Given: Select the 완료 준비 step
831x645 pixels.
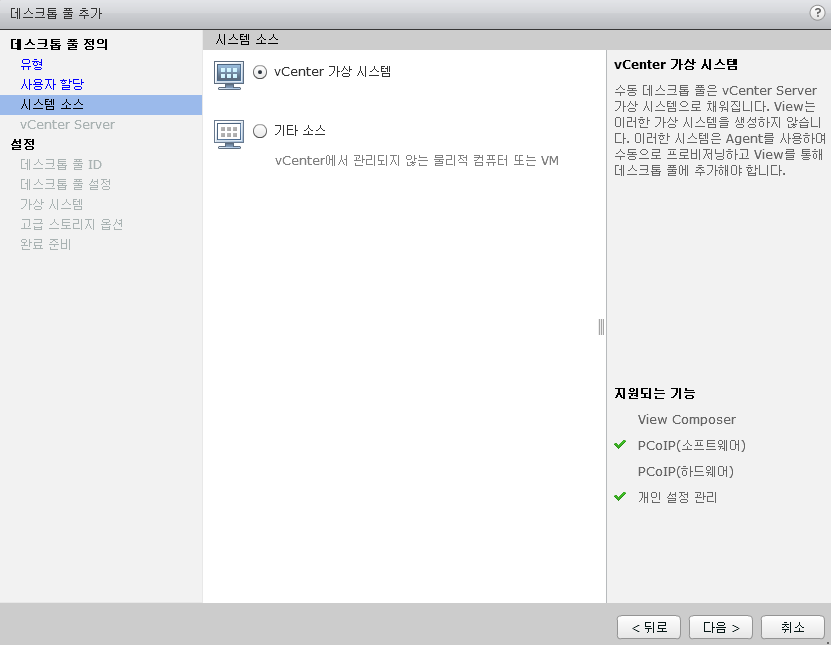Looking at the screenshot, I should click(46, 244).
